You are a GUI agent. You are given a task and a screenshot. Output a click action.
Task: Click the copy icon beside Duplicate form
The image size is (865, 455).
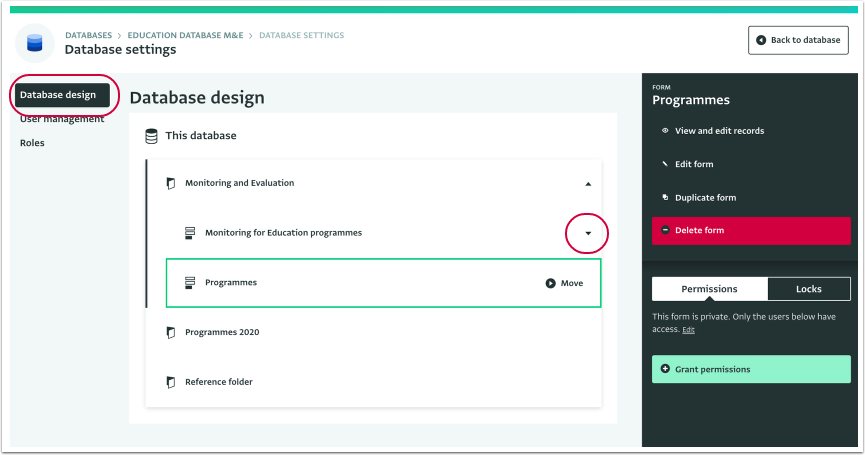(665, 197)
